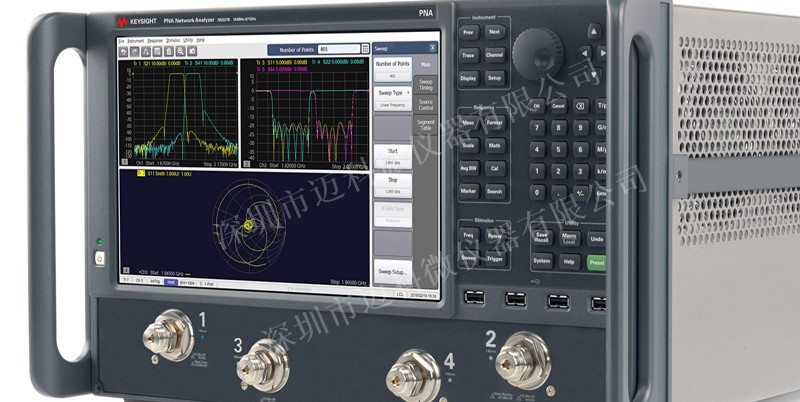Close the Sweep softkey panel

433,48
